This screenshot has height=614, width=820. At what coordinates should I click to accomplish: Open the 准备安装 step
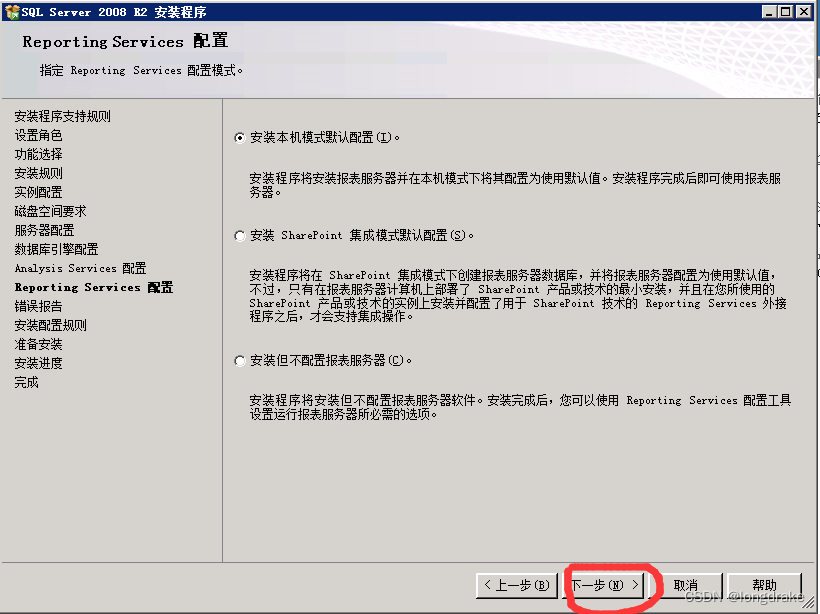point(38,344)
